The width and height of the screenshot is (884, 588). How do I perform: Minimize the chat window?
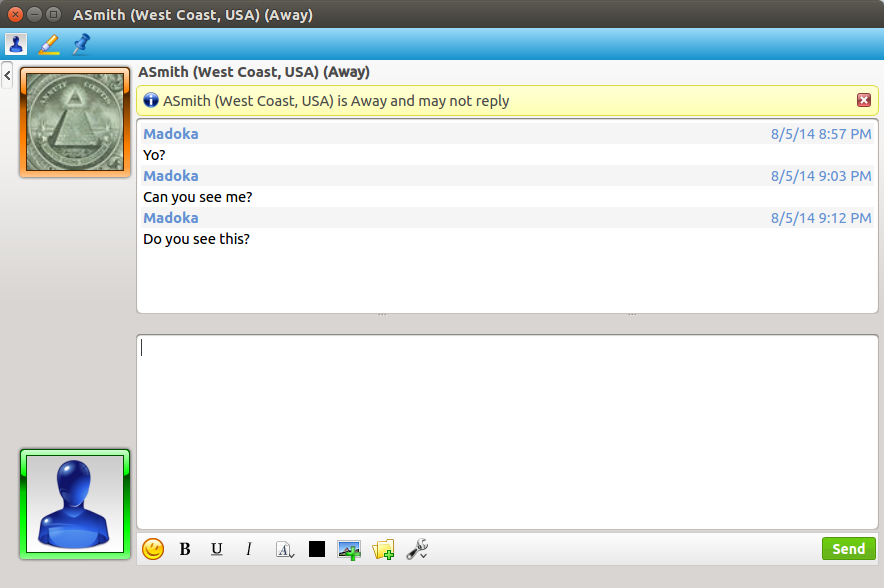35,14
